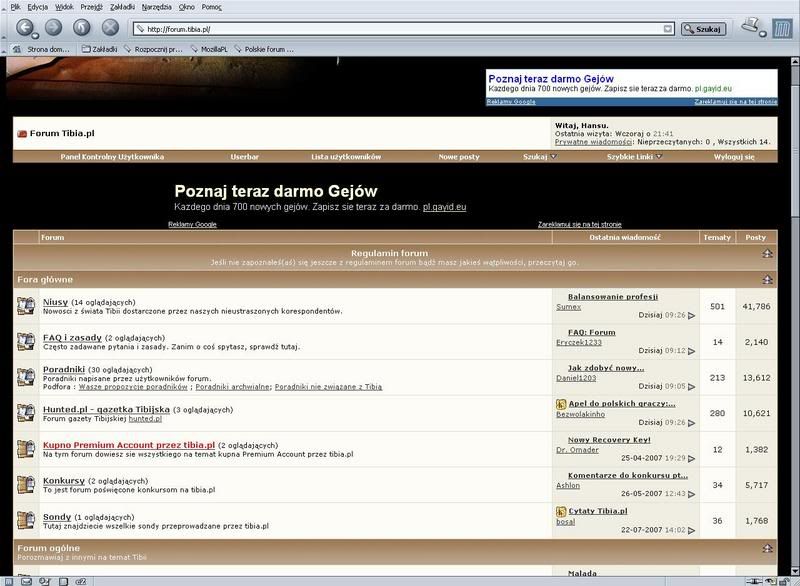Click the vertical scrollbar down arrow

tap(795, 571)
